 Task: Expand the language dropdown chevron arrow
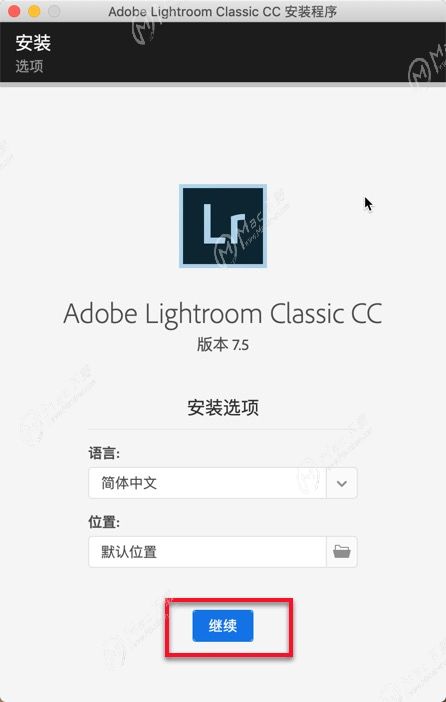pyautogui.click(x=342, y=483)
